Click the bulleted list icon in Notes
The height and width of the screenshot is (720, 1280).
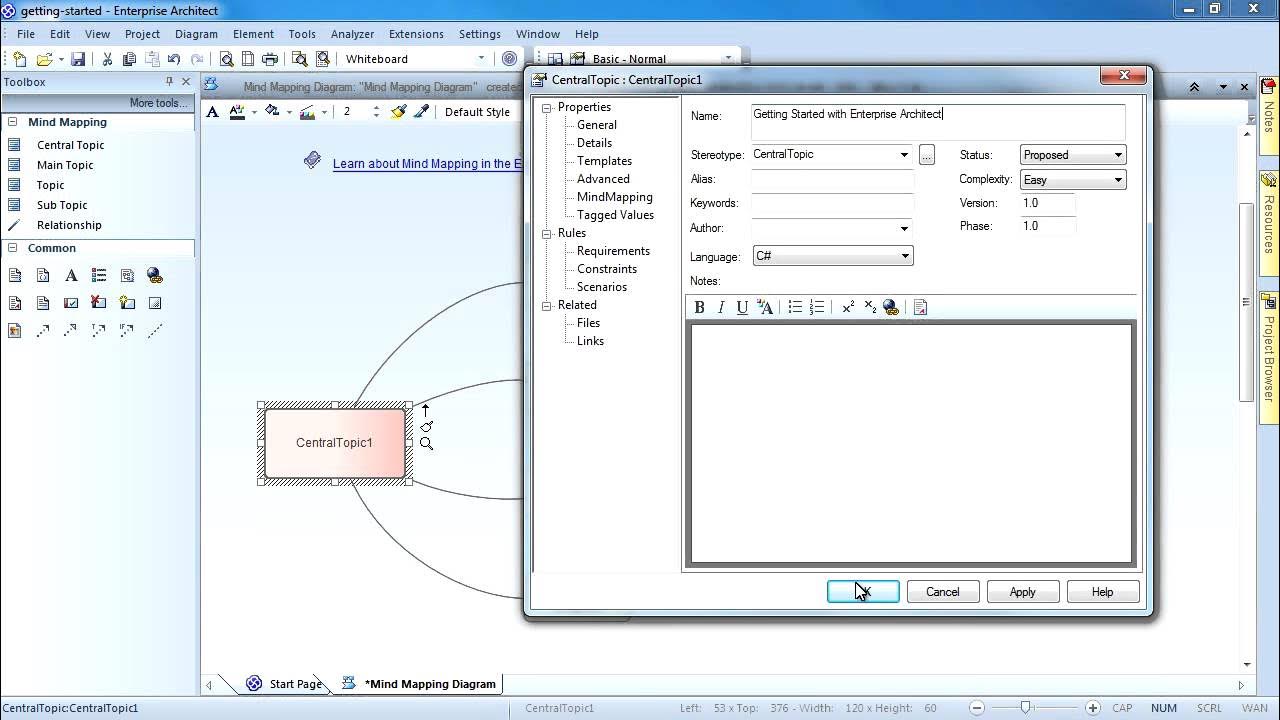pyautogui.click(x=795, y=307)
